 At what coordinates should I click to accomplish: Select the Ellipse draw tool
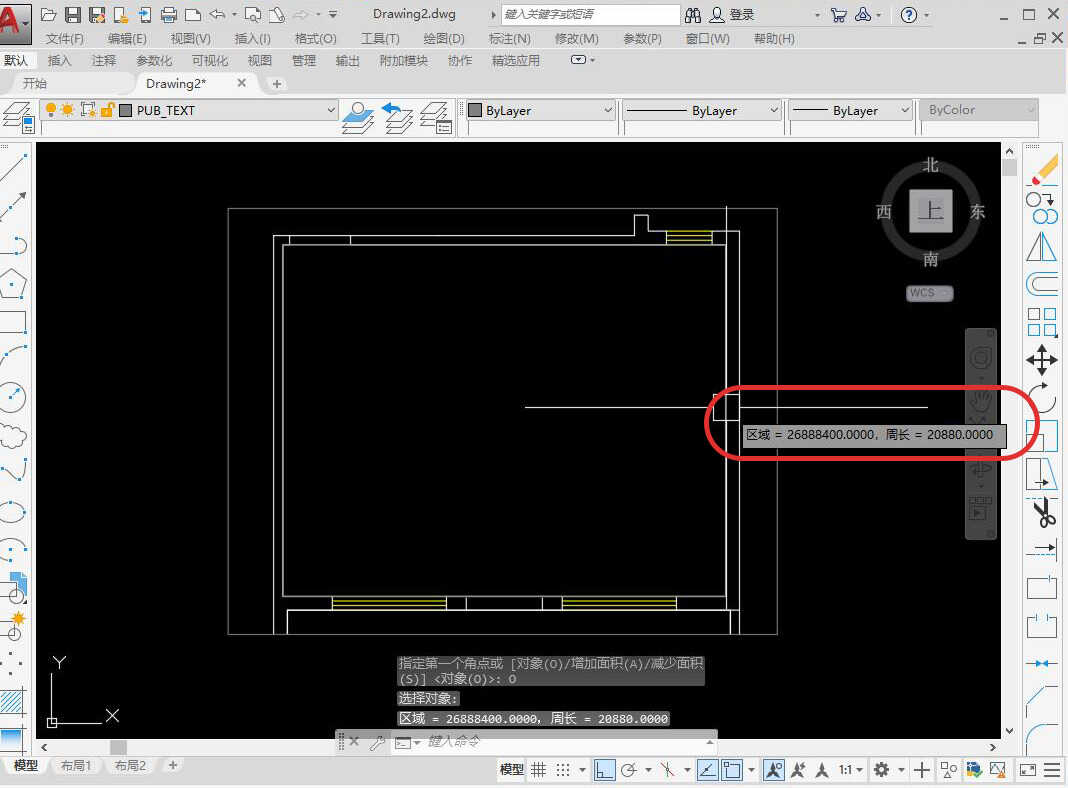pos(13,511)
